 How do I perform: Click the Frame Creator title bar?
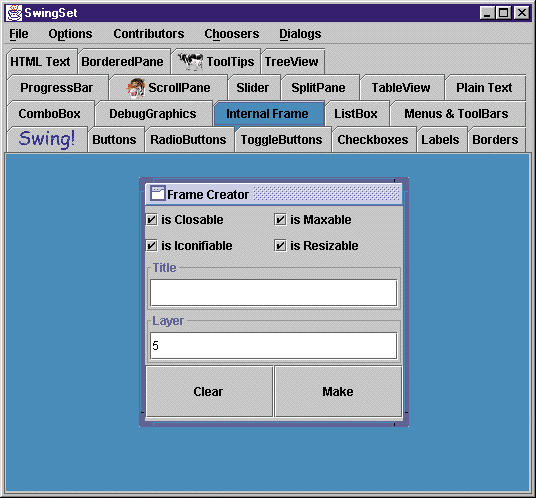[273, 194]
